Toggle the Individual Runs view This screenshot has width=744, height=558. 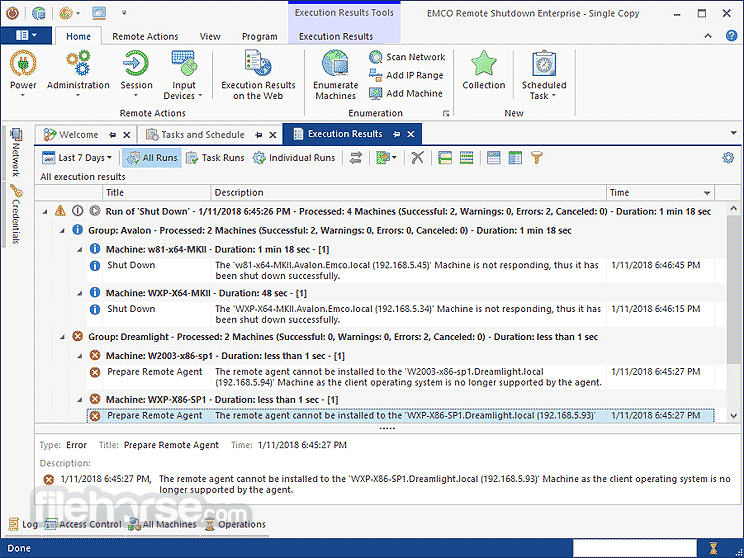294,158
